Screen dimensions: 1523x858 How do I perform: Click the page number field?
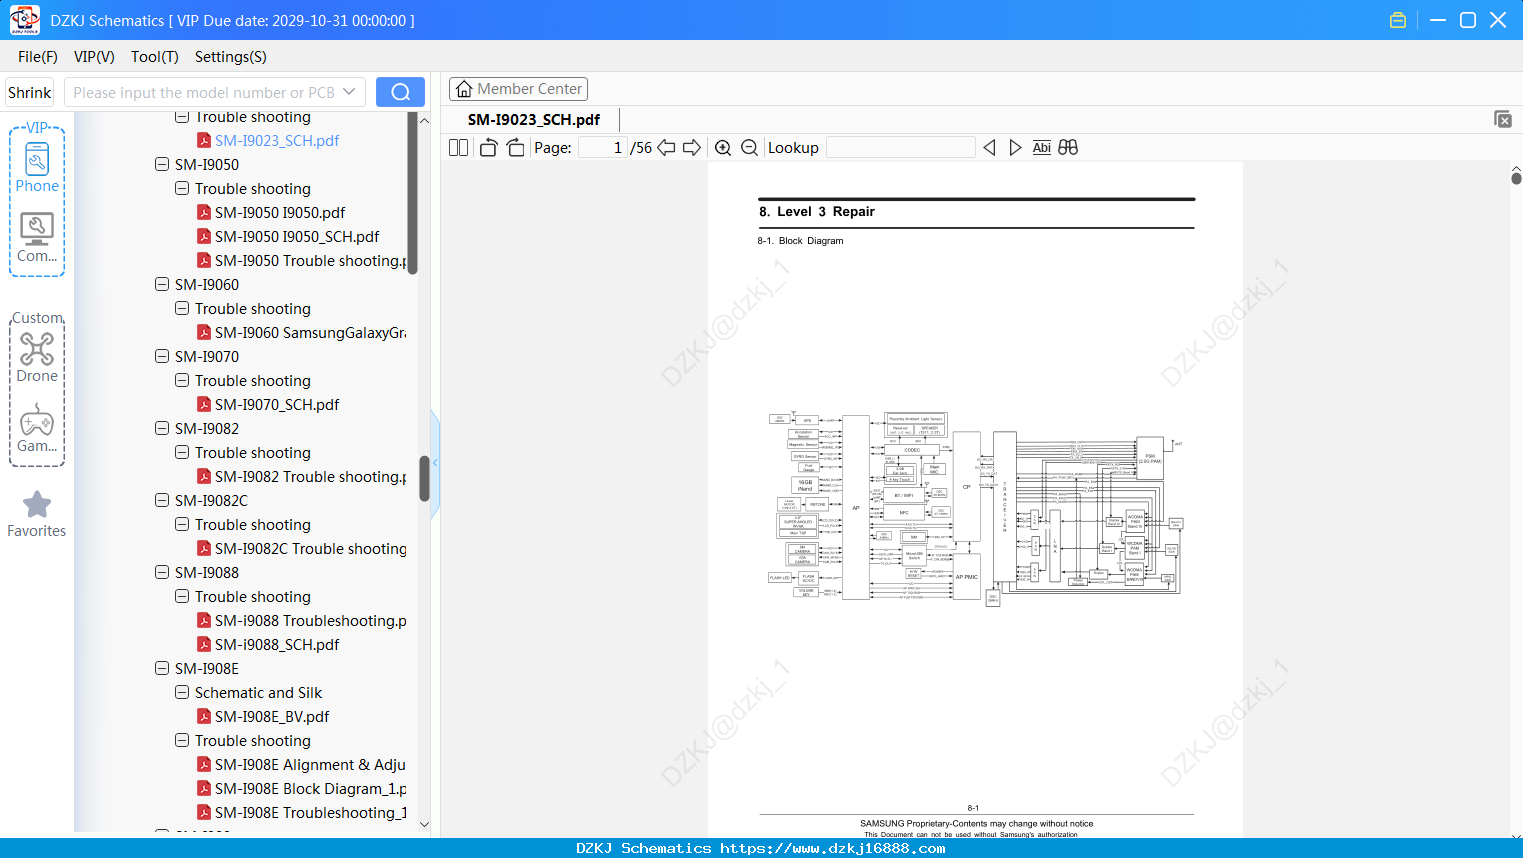pos(603,148)
